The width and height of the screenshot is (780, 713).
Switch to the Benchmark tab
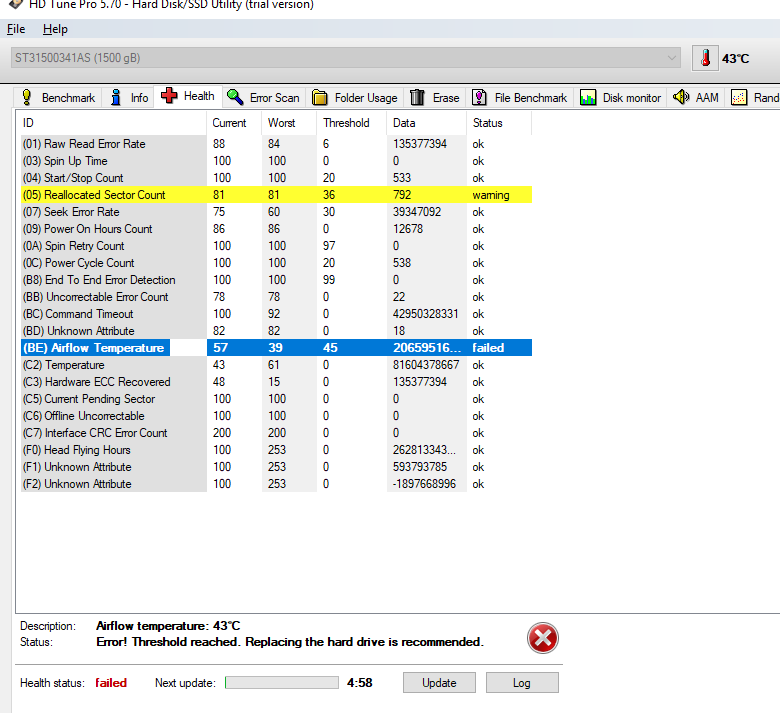coord(58,98)
